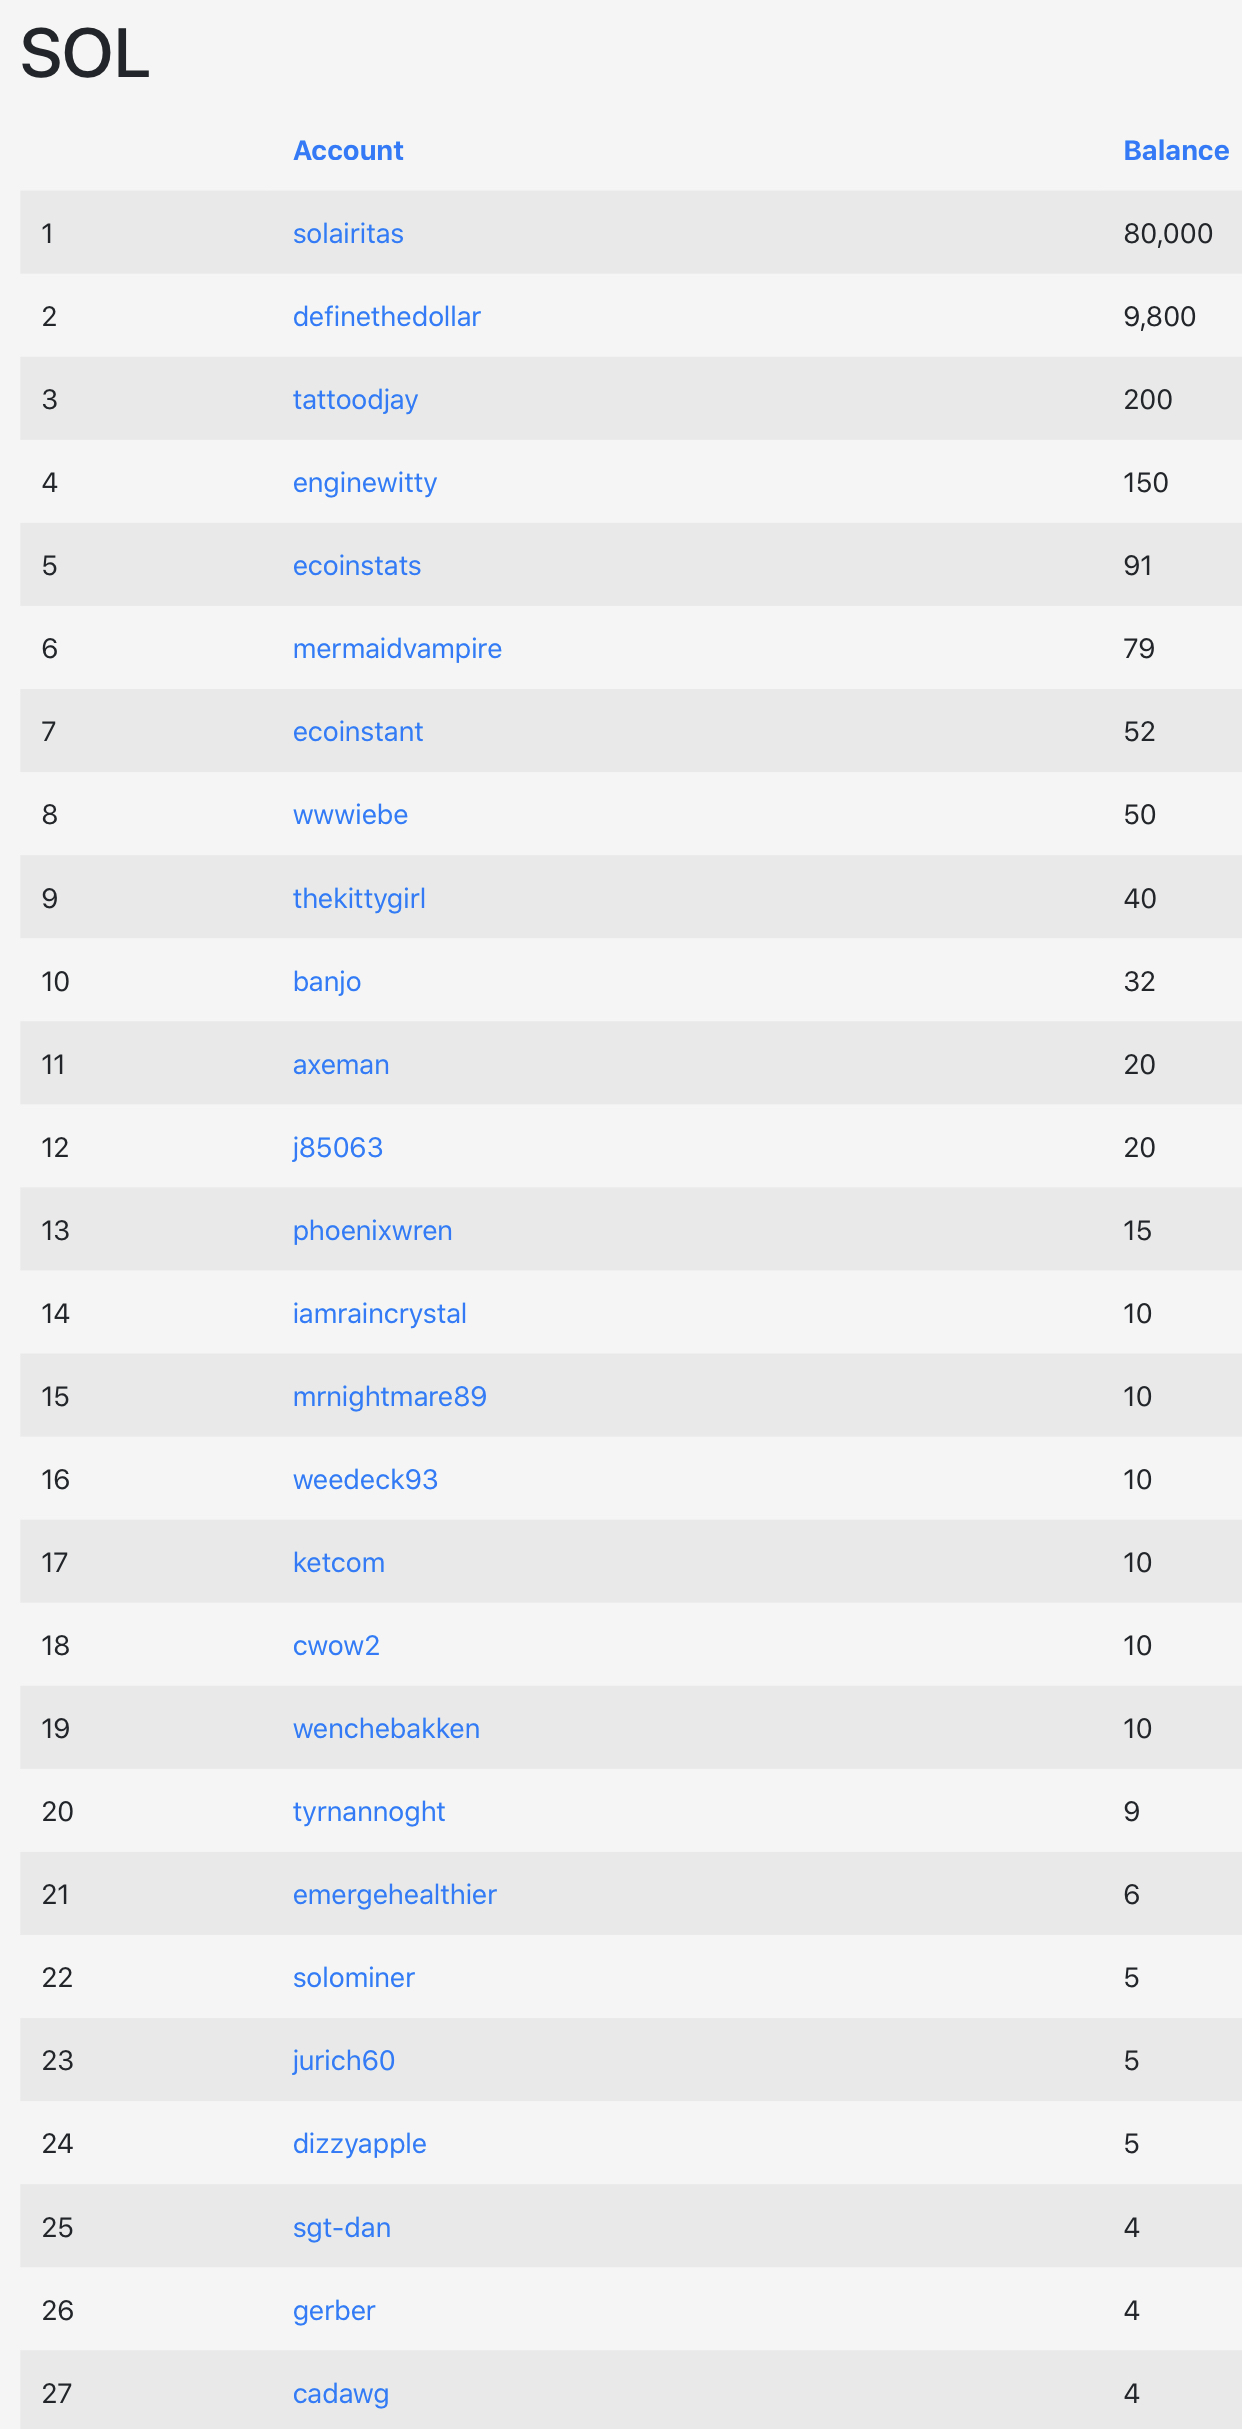The width and height of the screenshot is (1242, 2429).
Task: Open phoenixwren account page
Action: coord(372,1230)
